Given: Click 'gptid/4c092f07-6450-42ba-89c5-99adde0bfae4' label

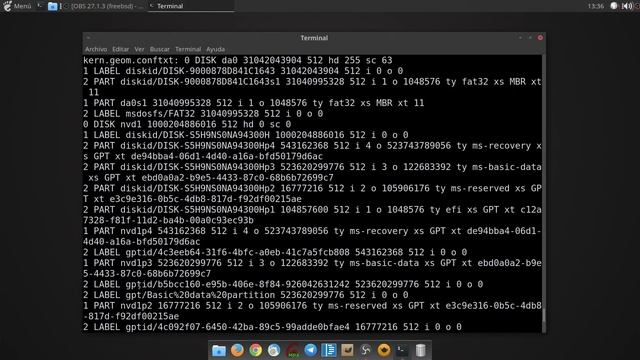Looking at the screenshot, I should (238, 327).
